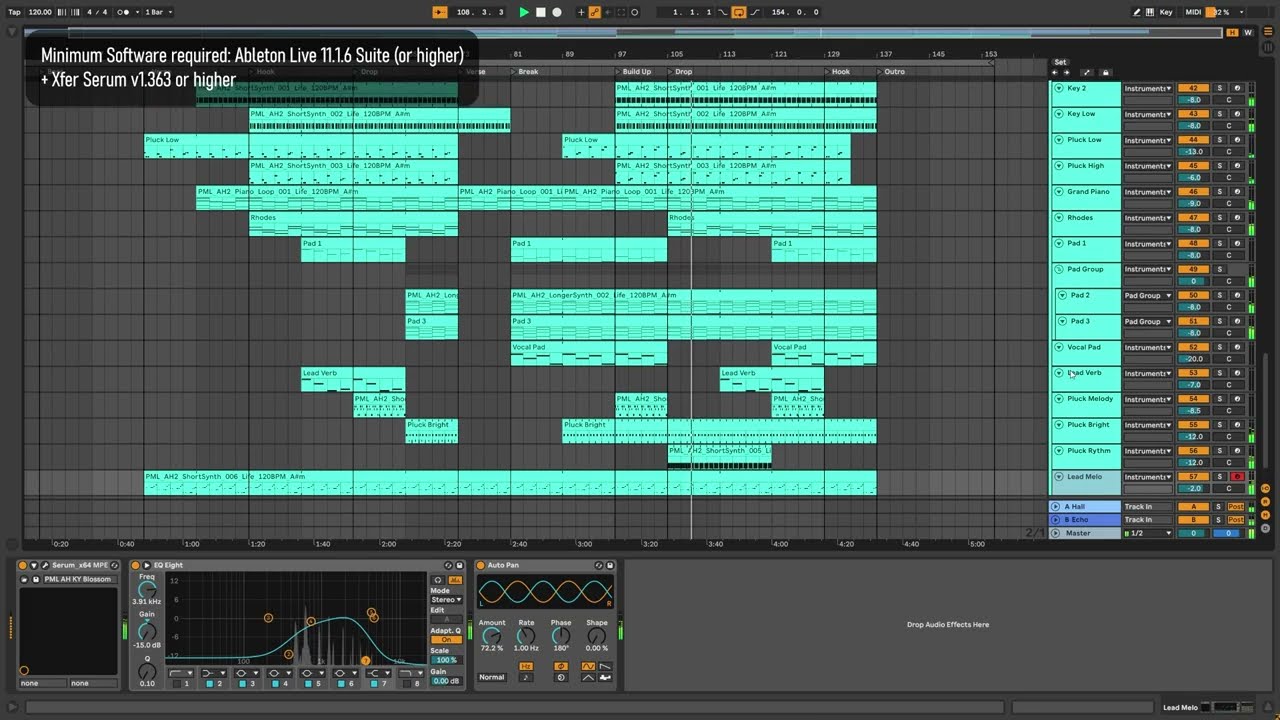The image size is (1280, 720).
Task: Click Auto Pan's Save Preset disk icon
Action: coord(610,565)
